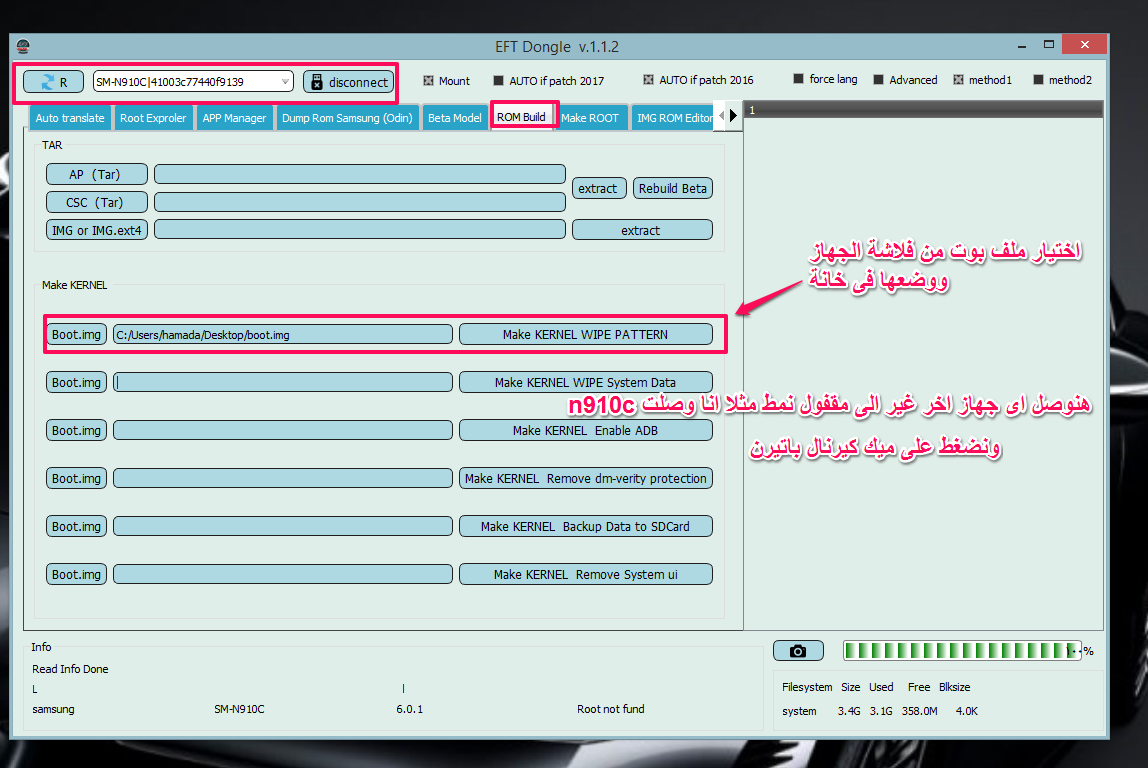
Task: Click Make KERNEL WIPE PATTERN
Action: [x=586, y=335]
